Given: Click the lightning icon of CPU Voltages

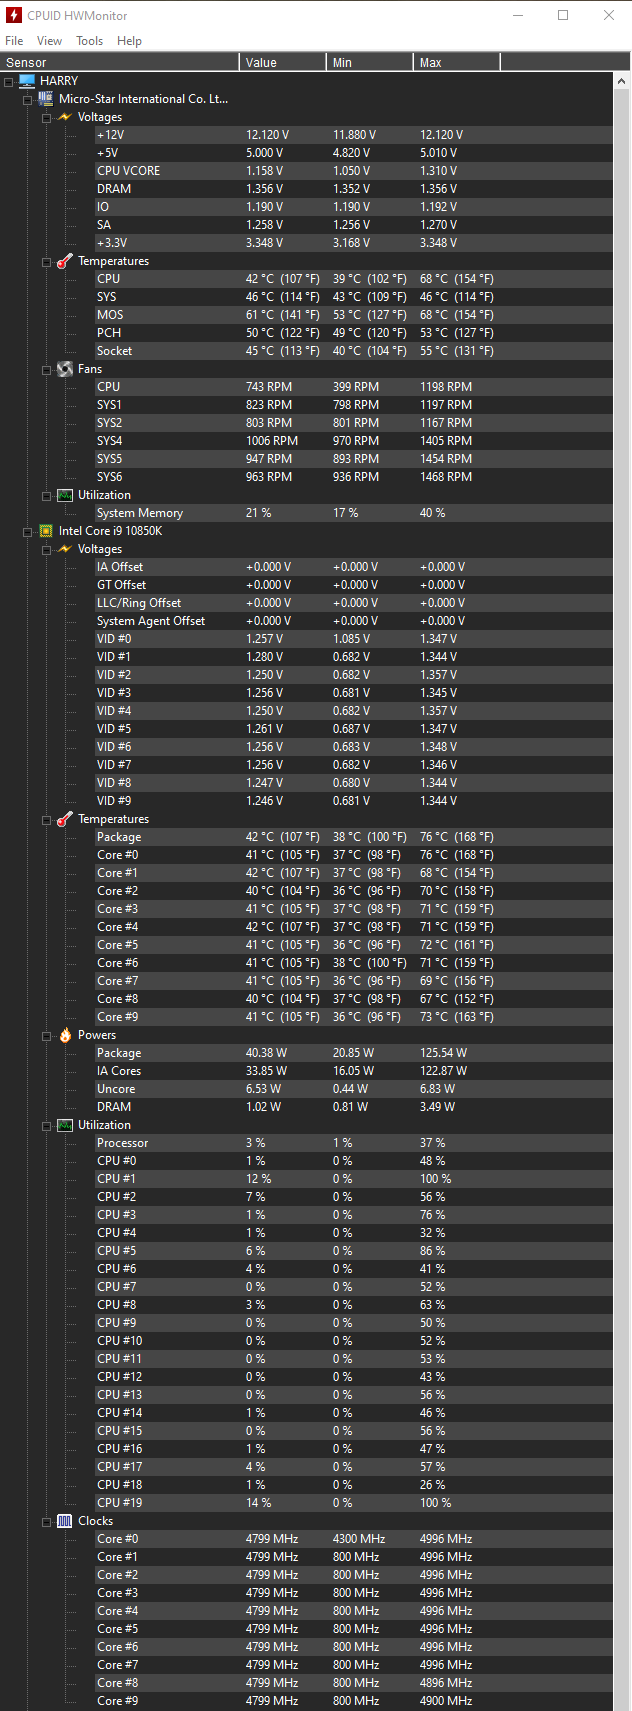Looking at the screenshot, I should (65, 549).
